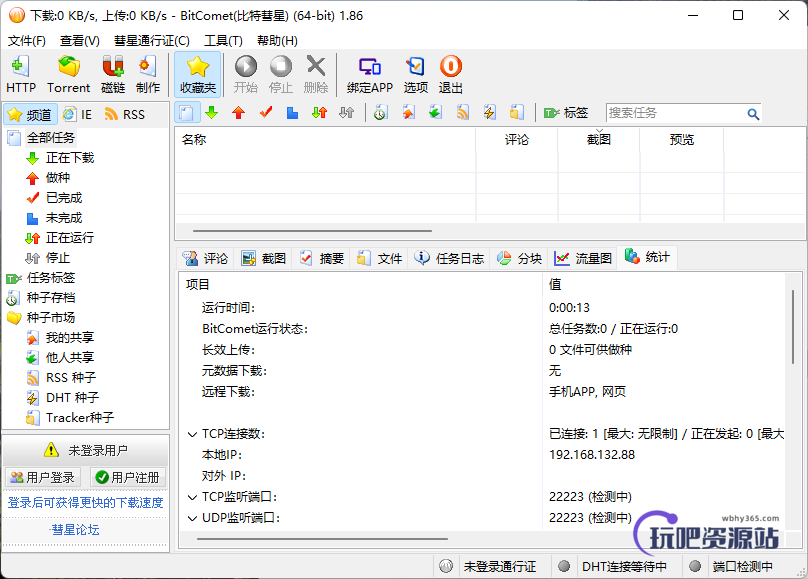The width and height of the screenshot is (808, 579).
Task: Select 我的共享 tree item
Action: (x=70, y=338)
